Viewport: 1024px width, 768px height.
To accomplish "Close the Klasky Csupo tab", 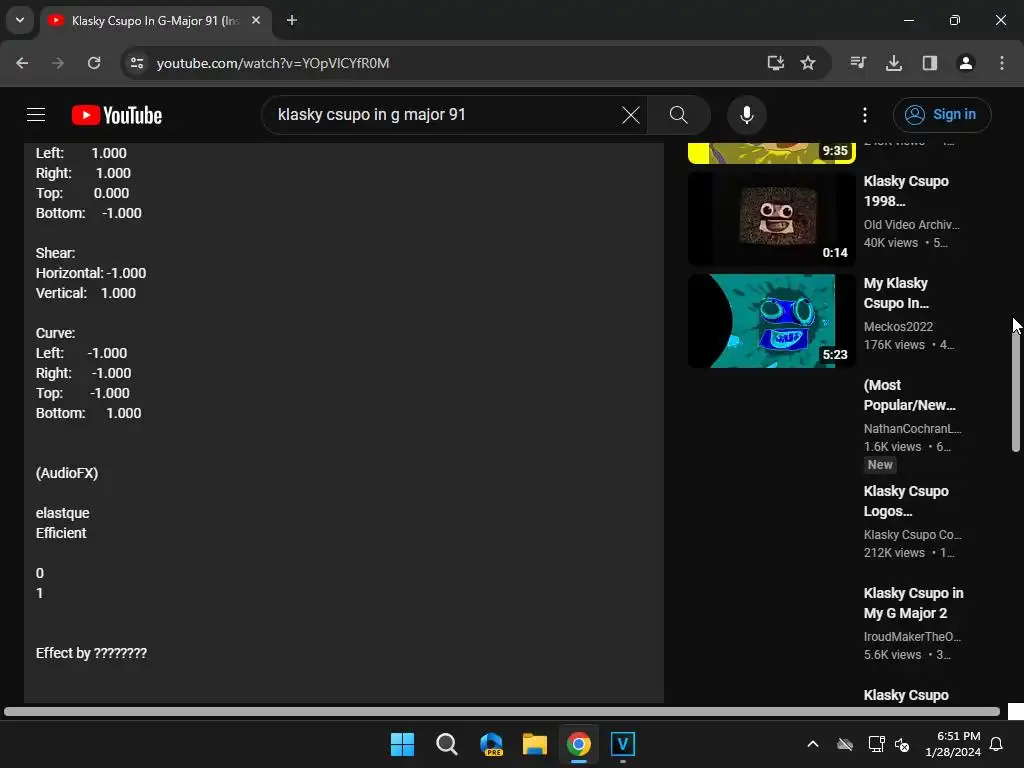I will (x=256, y=20).
